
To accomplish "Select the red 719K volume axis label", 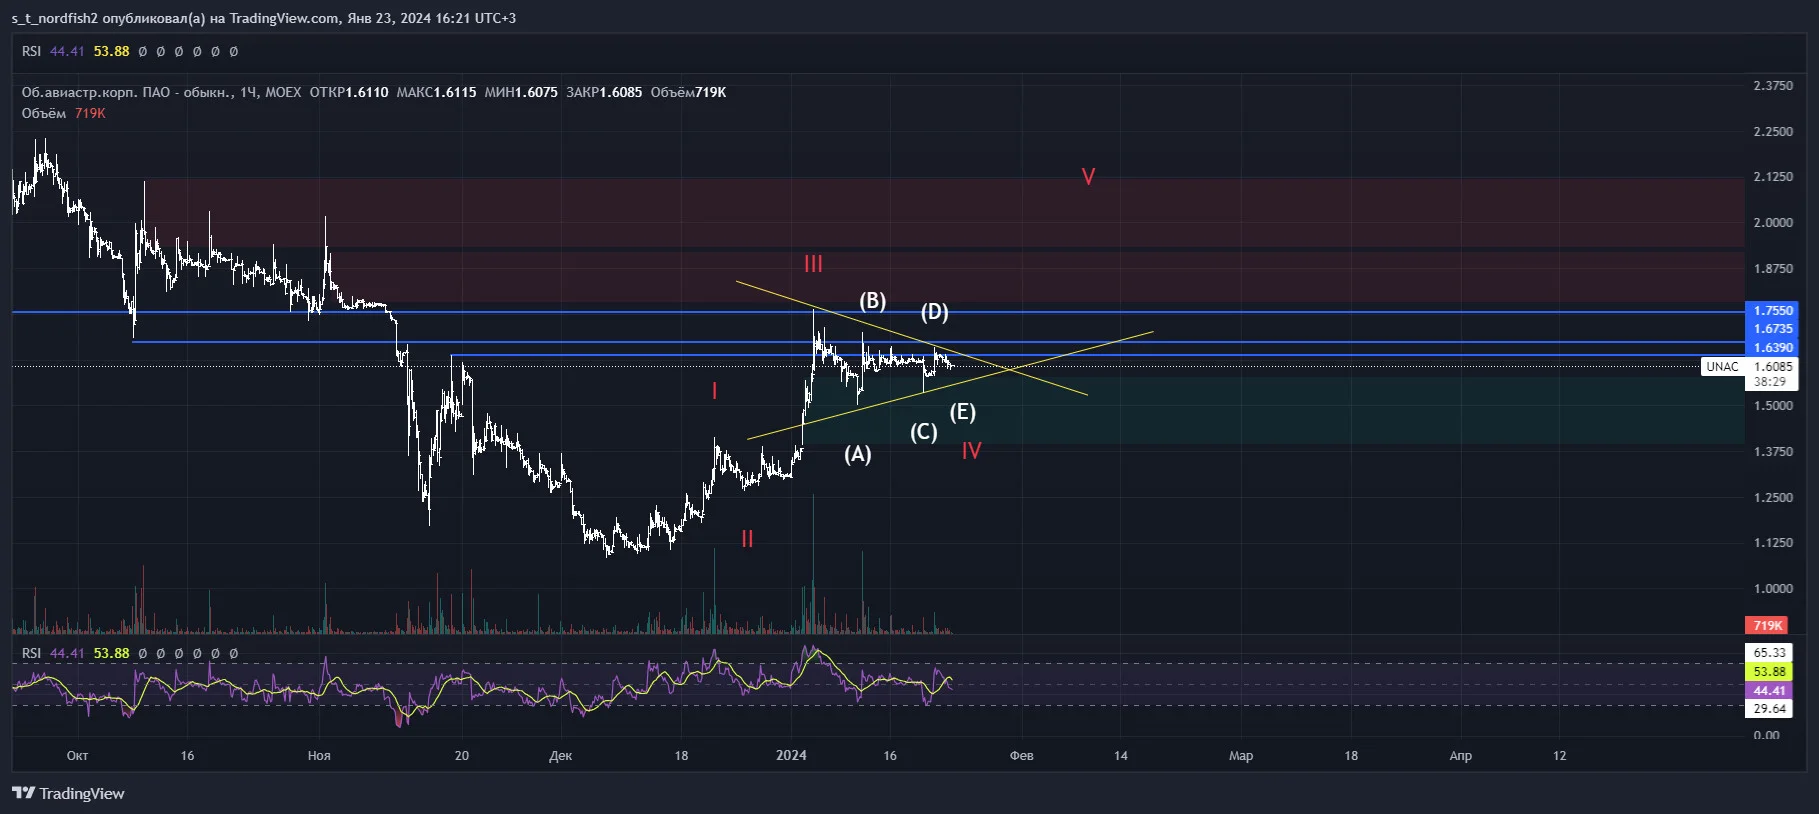I will pyautogui.click(x=1767, y=626).
